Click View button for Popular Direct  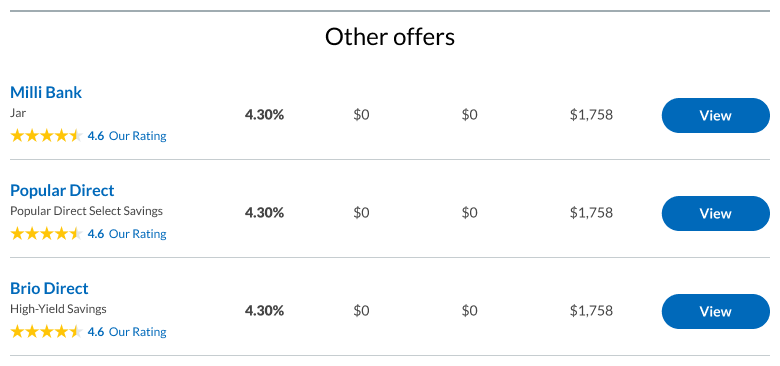[715, 213]
